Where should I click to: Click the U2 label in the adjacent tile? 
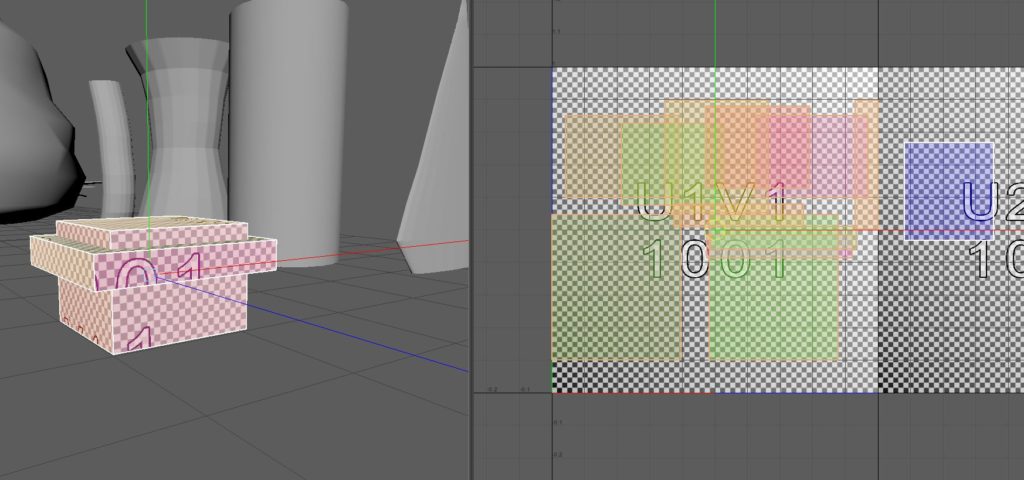pyautogui.click(x=992, y=203)
